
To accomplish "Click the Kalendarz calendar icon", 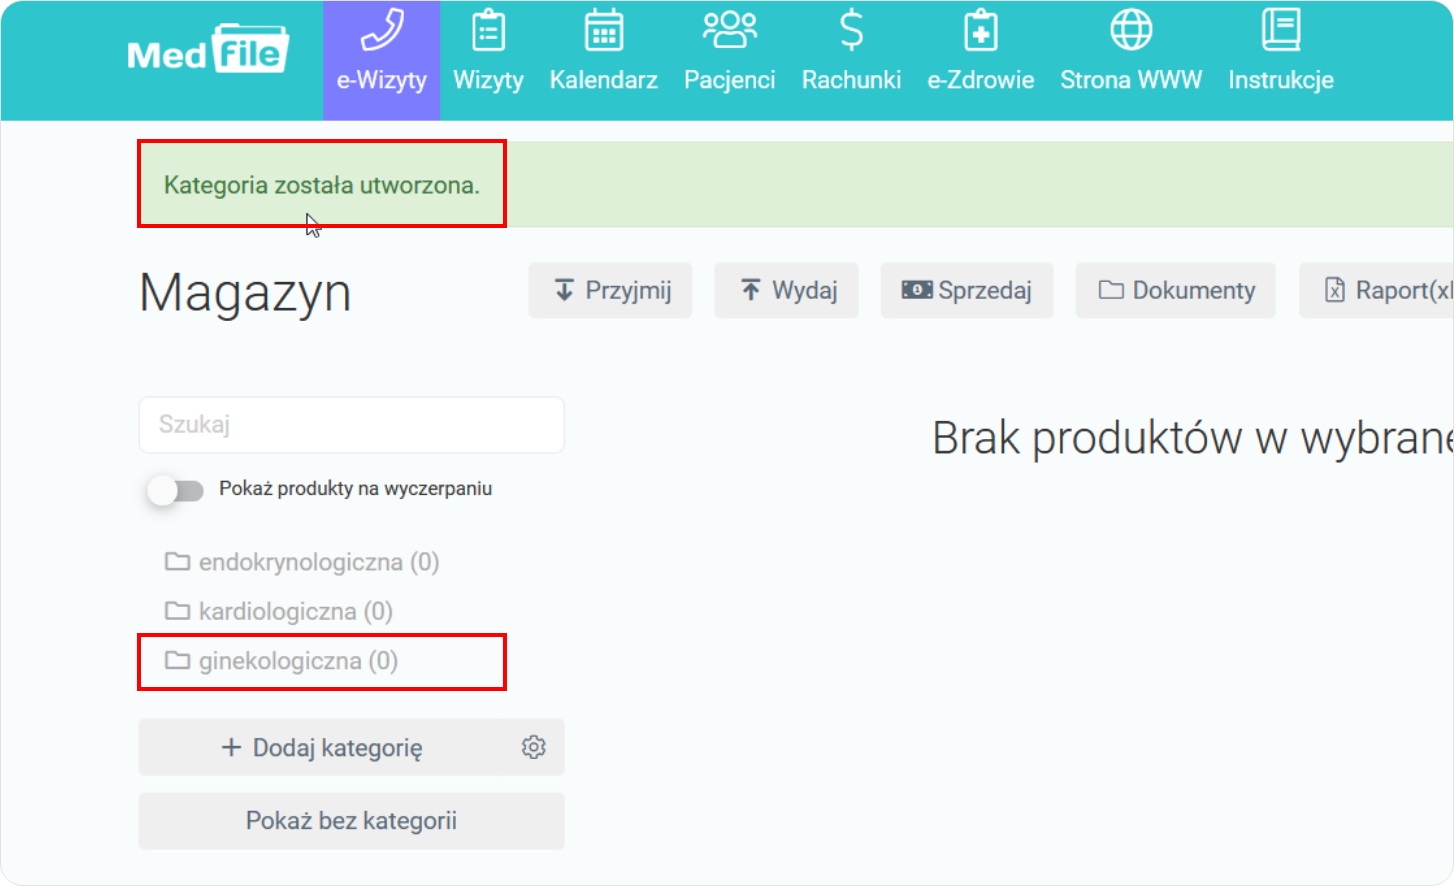I will pos(604,30).
